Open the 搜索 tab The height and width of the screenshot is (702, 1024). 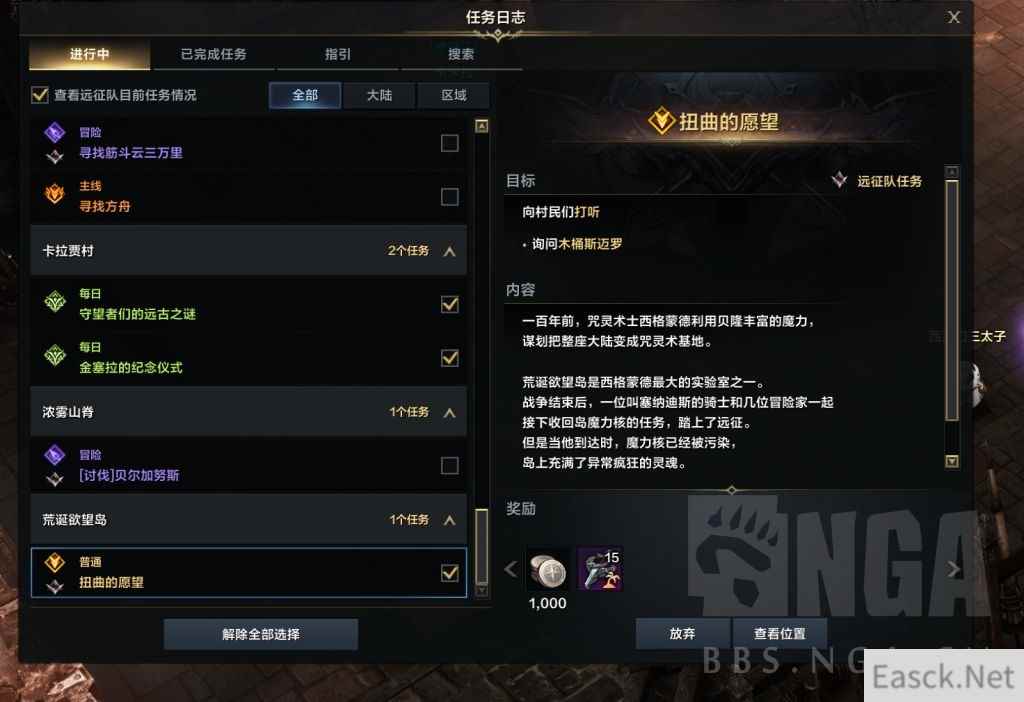coord(461,54)
